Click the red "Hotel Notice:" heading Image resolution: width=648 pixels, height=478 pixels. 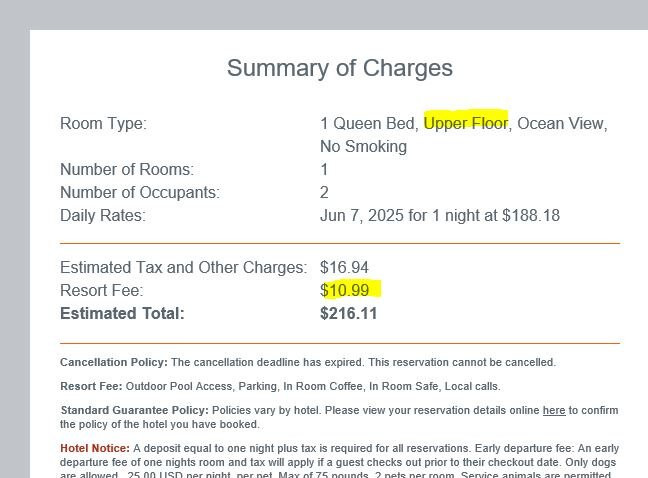point(95,448)
